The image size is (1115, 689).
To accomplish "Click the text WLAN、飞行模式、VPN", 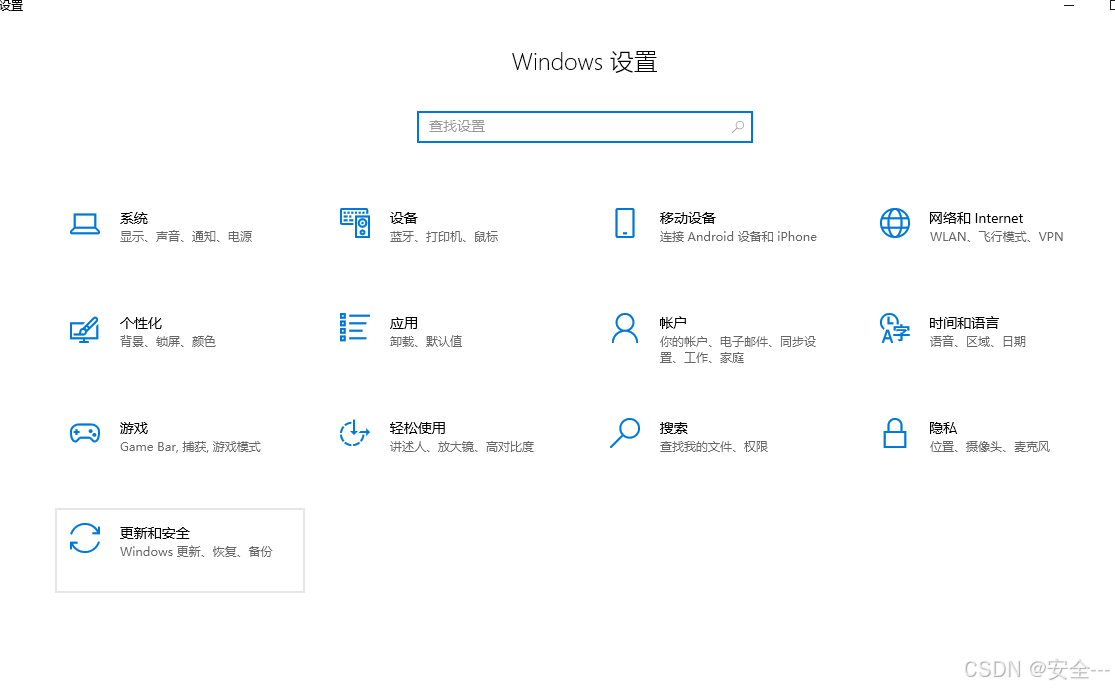I will click(996, 237).
